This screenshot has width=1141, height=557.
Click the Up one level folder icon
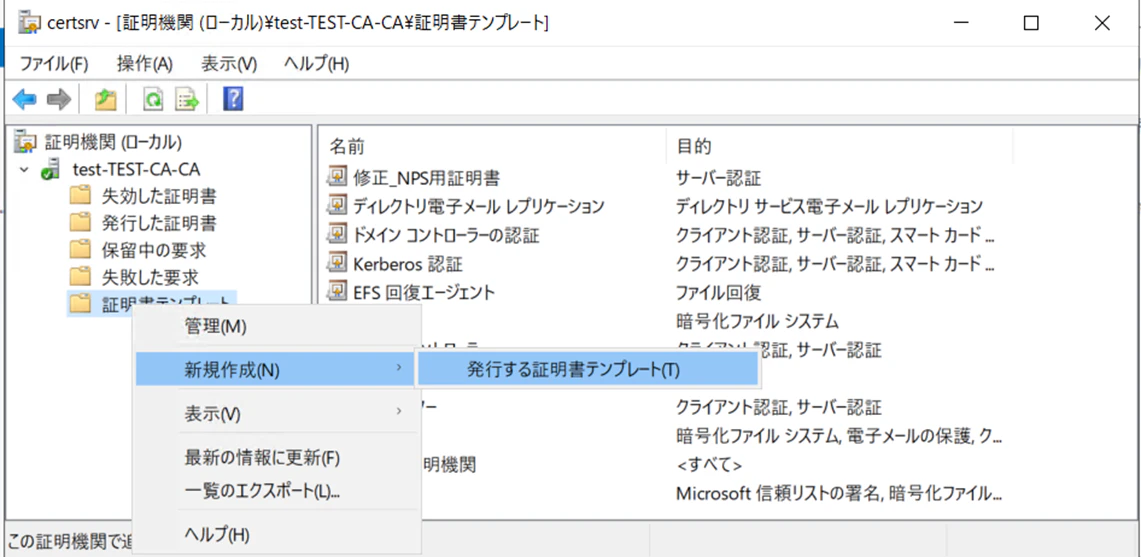tap(106, 100)
